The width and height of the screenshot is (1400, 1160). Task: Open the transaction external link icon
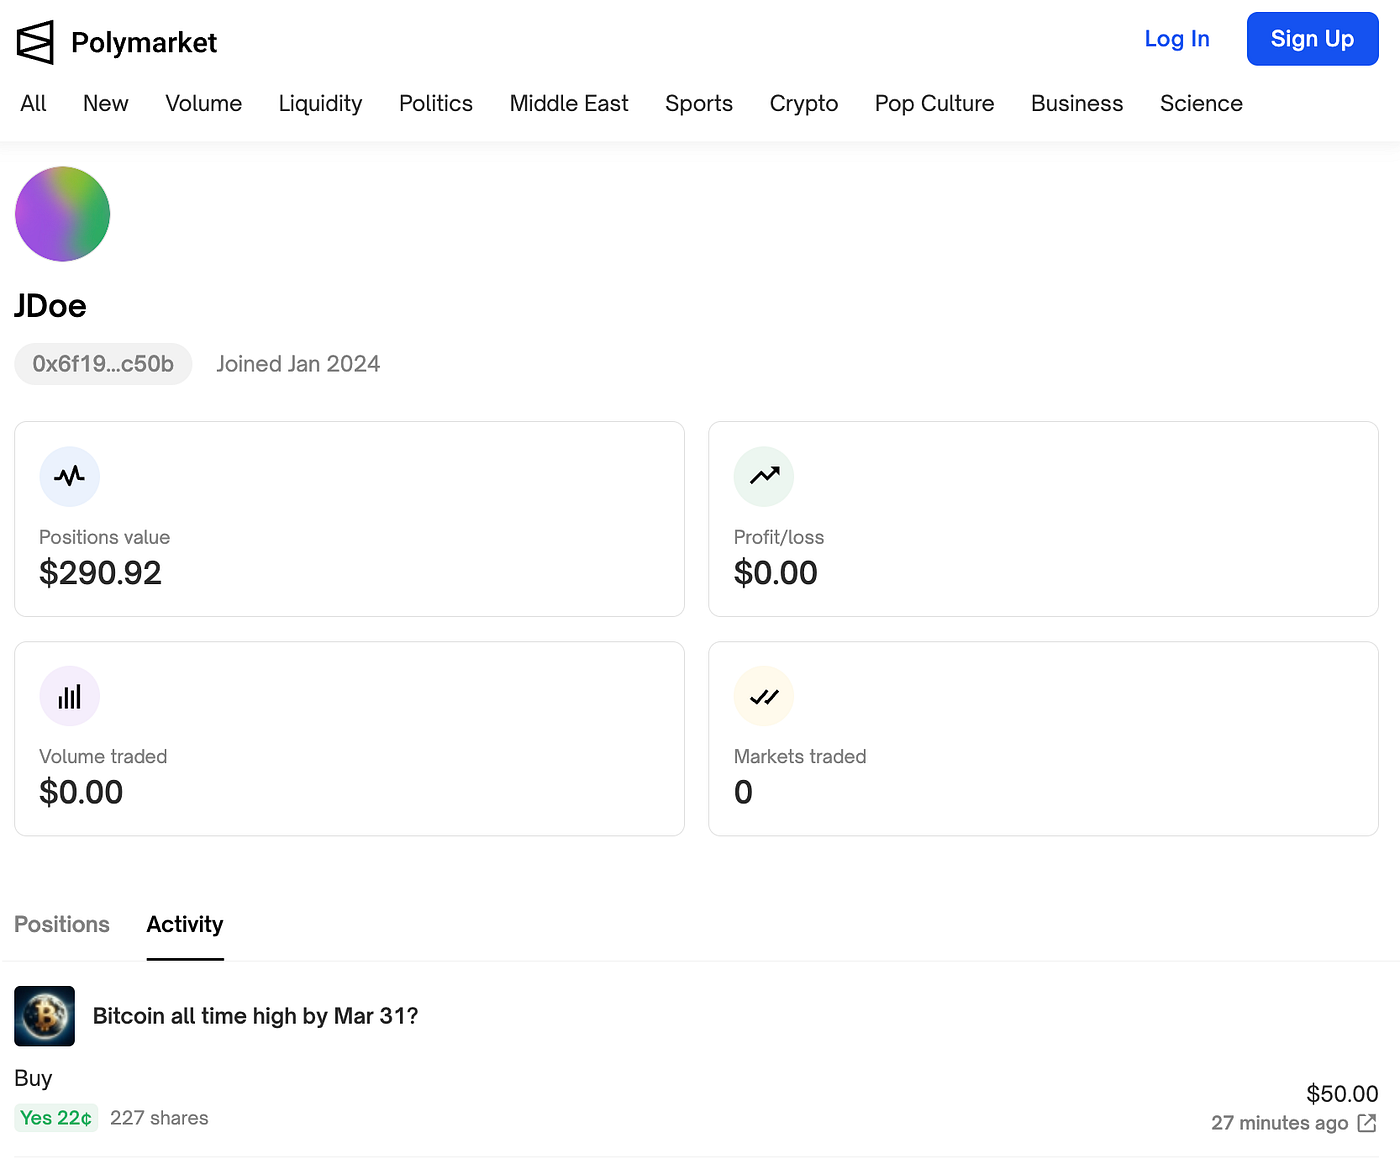[1367, 1123]
